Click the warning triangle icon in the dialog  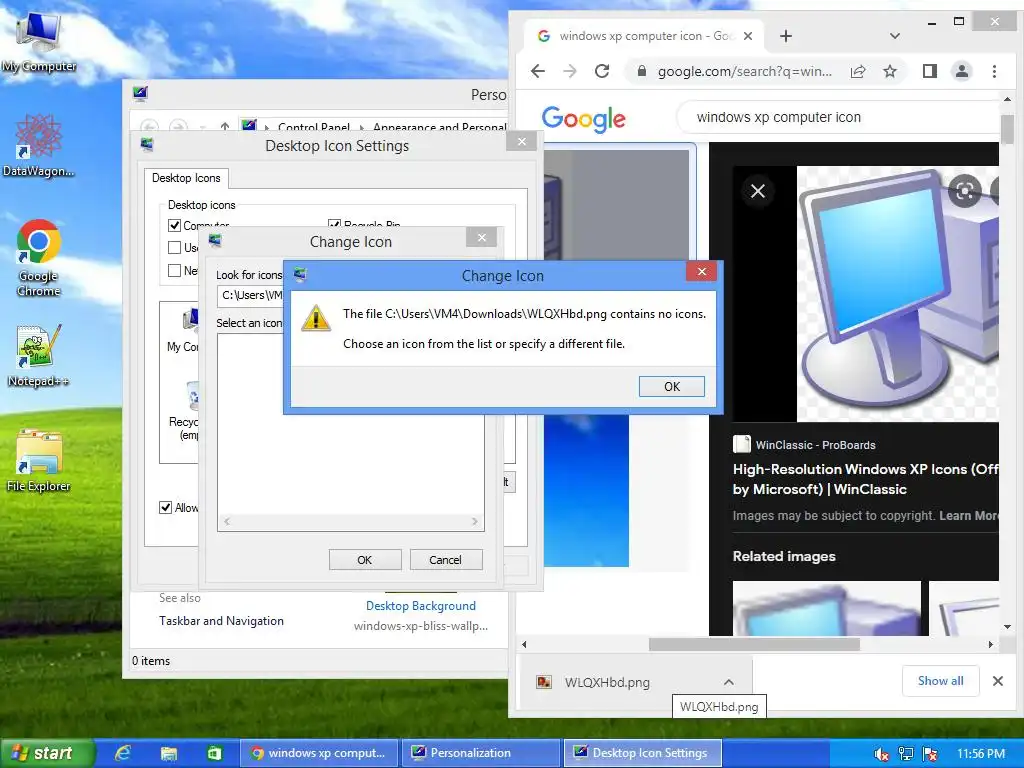pyautogui.click(x=315, y=318)
